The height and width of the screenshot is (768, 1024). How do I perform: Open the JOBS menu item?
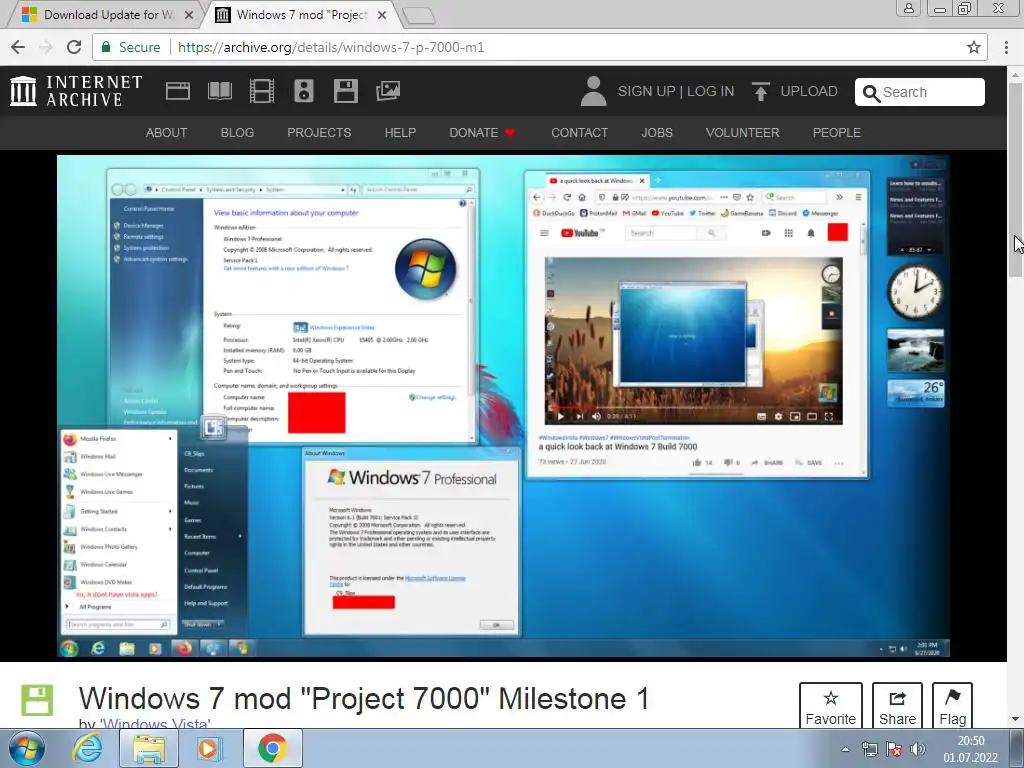657,133
